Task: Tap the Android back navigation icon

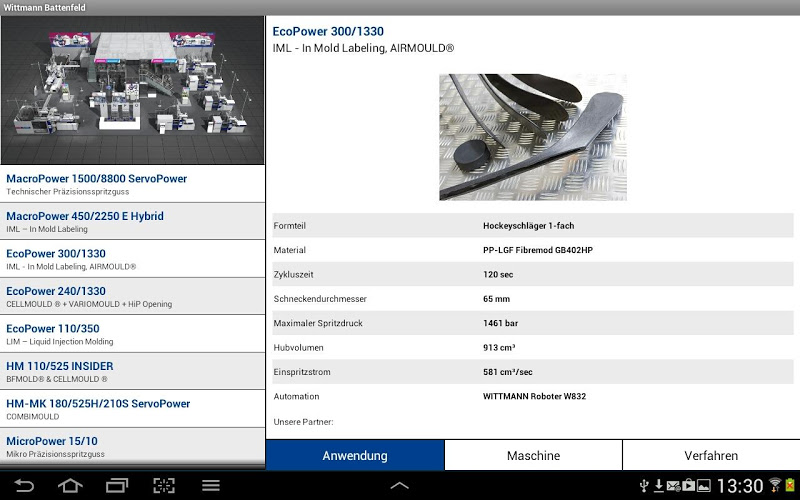Action: [x=23, y=485]
